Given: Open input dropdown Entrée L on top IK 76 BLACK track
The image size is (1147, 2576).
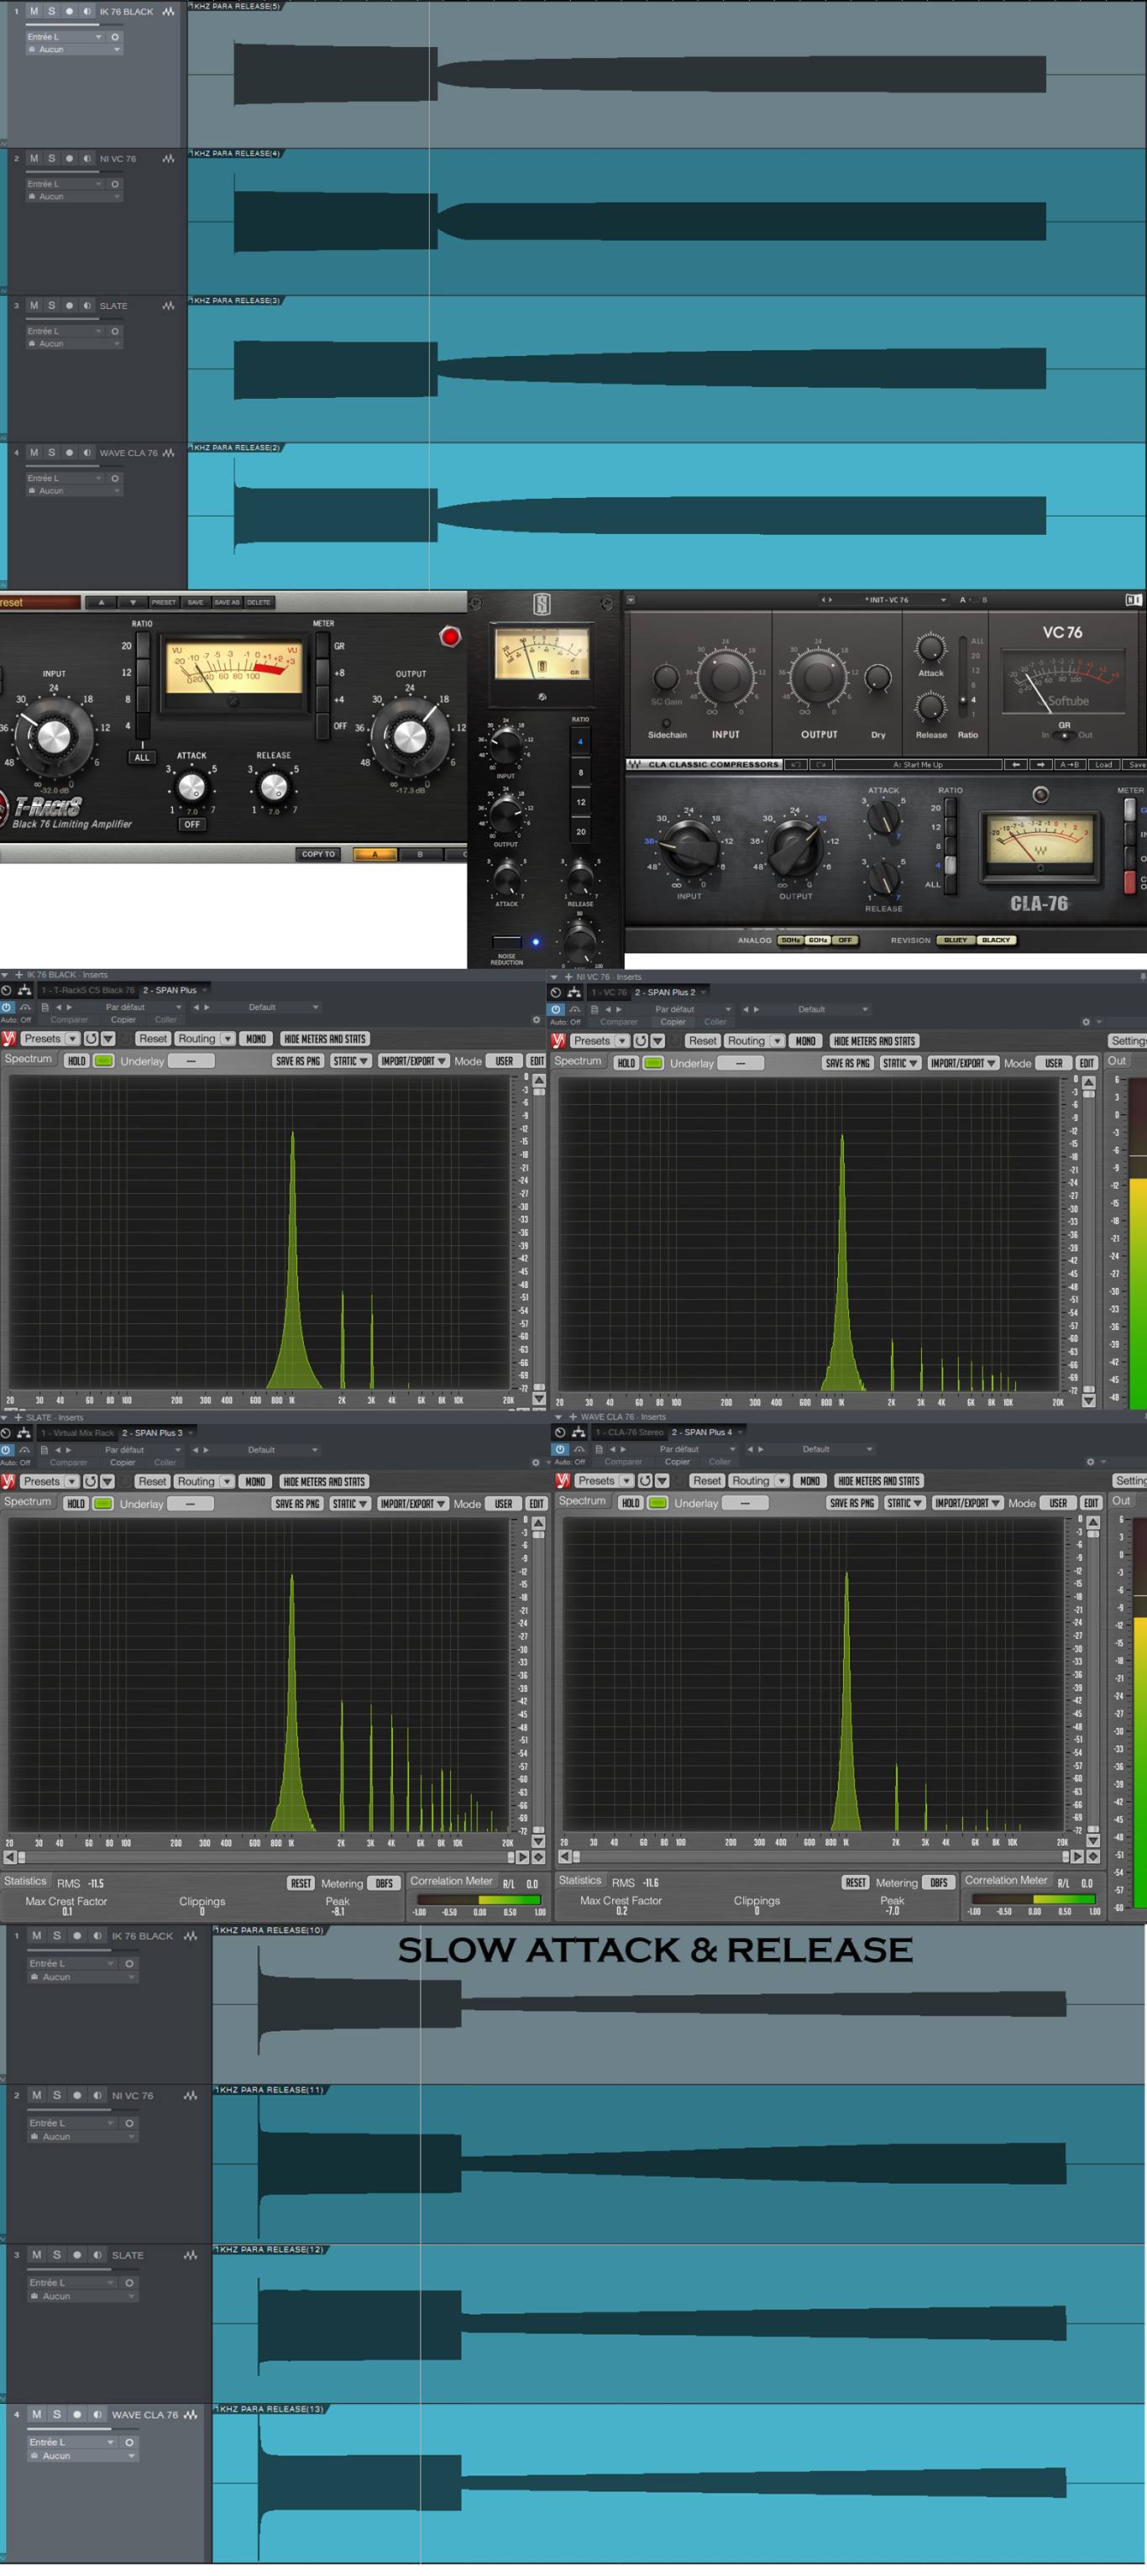Looking at the screenshot, I should [65, 37].
